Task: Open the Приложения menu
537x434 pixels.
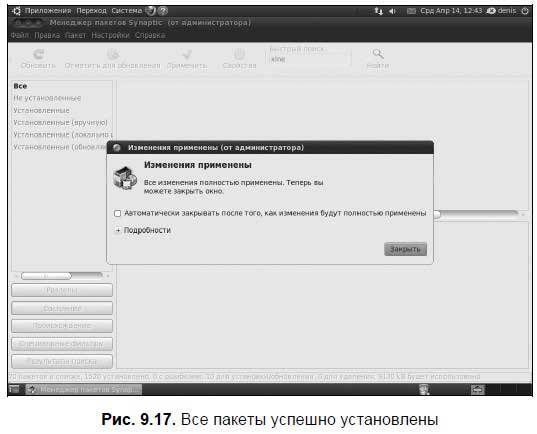Action: pyautogui.click(x=48, y=11)
